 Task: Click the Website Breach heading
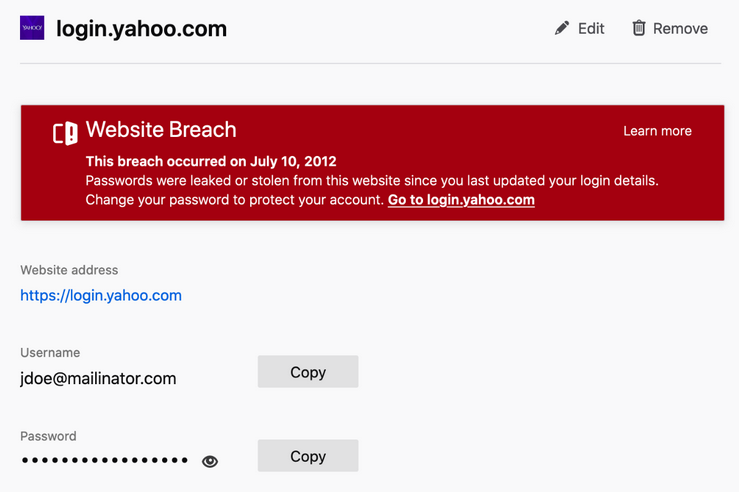161,130
